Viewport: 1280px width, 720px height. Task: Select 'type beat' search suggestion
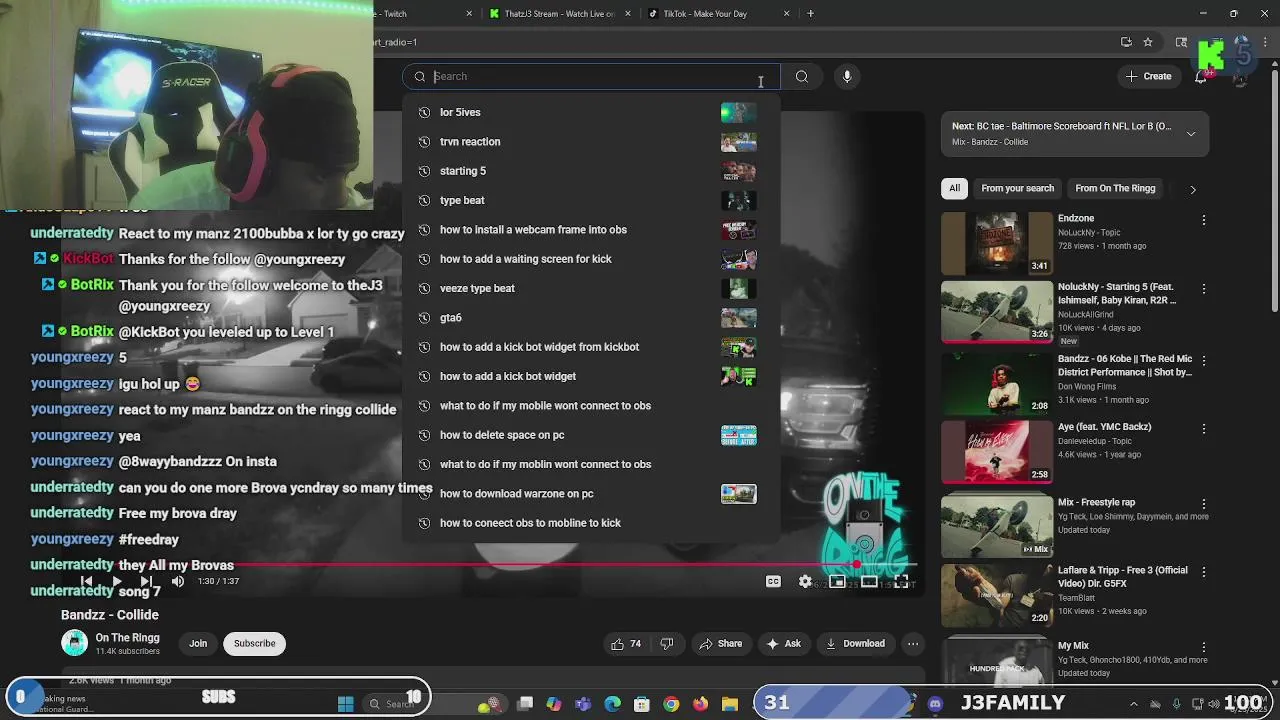pos(591,200)
